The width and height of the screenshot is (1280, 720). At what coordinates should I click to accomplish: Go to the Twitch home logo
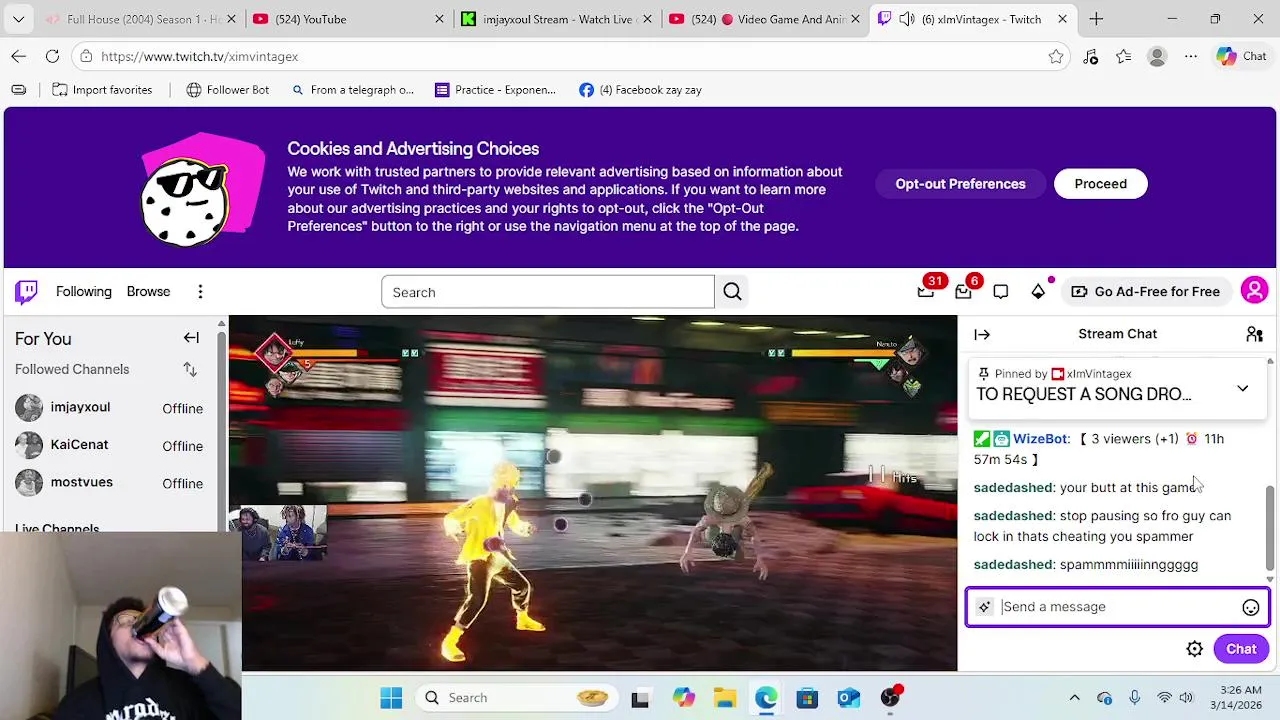[x=26, y=292]
